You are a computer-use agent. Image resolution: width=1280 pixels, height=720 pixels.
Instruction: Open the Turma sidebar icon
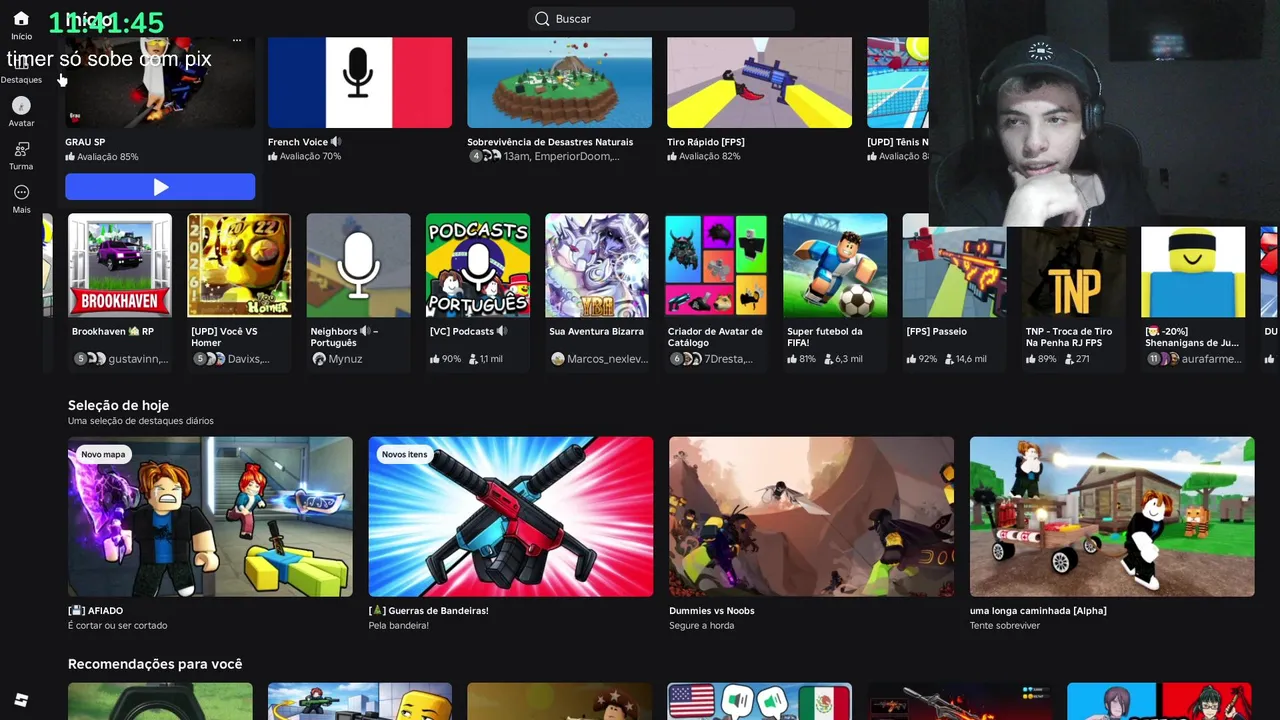tap(21, 149)
